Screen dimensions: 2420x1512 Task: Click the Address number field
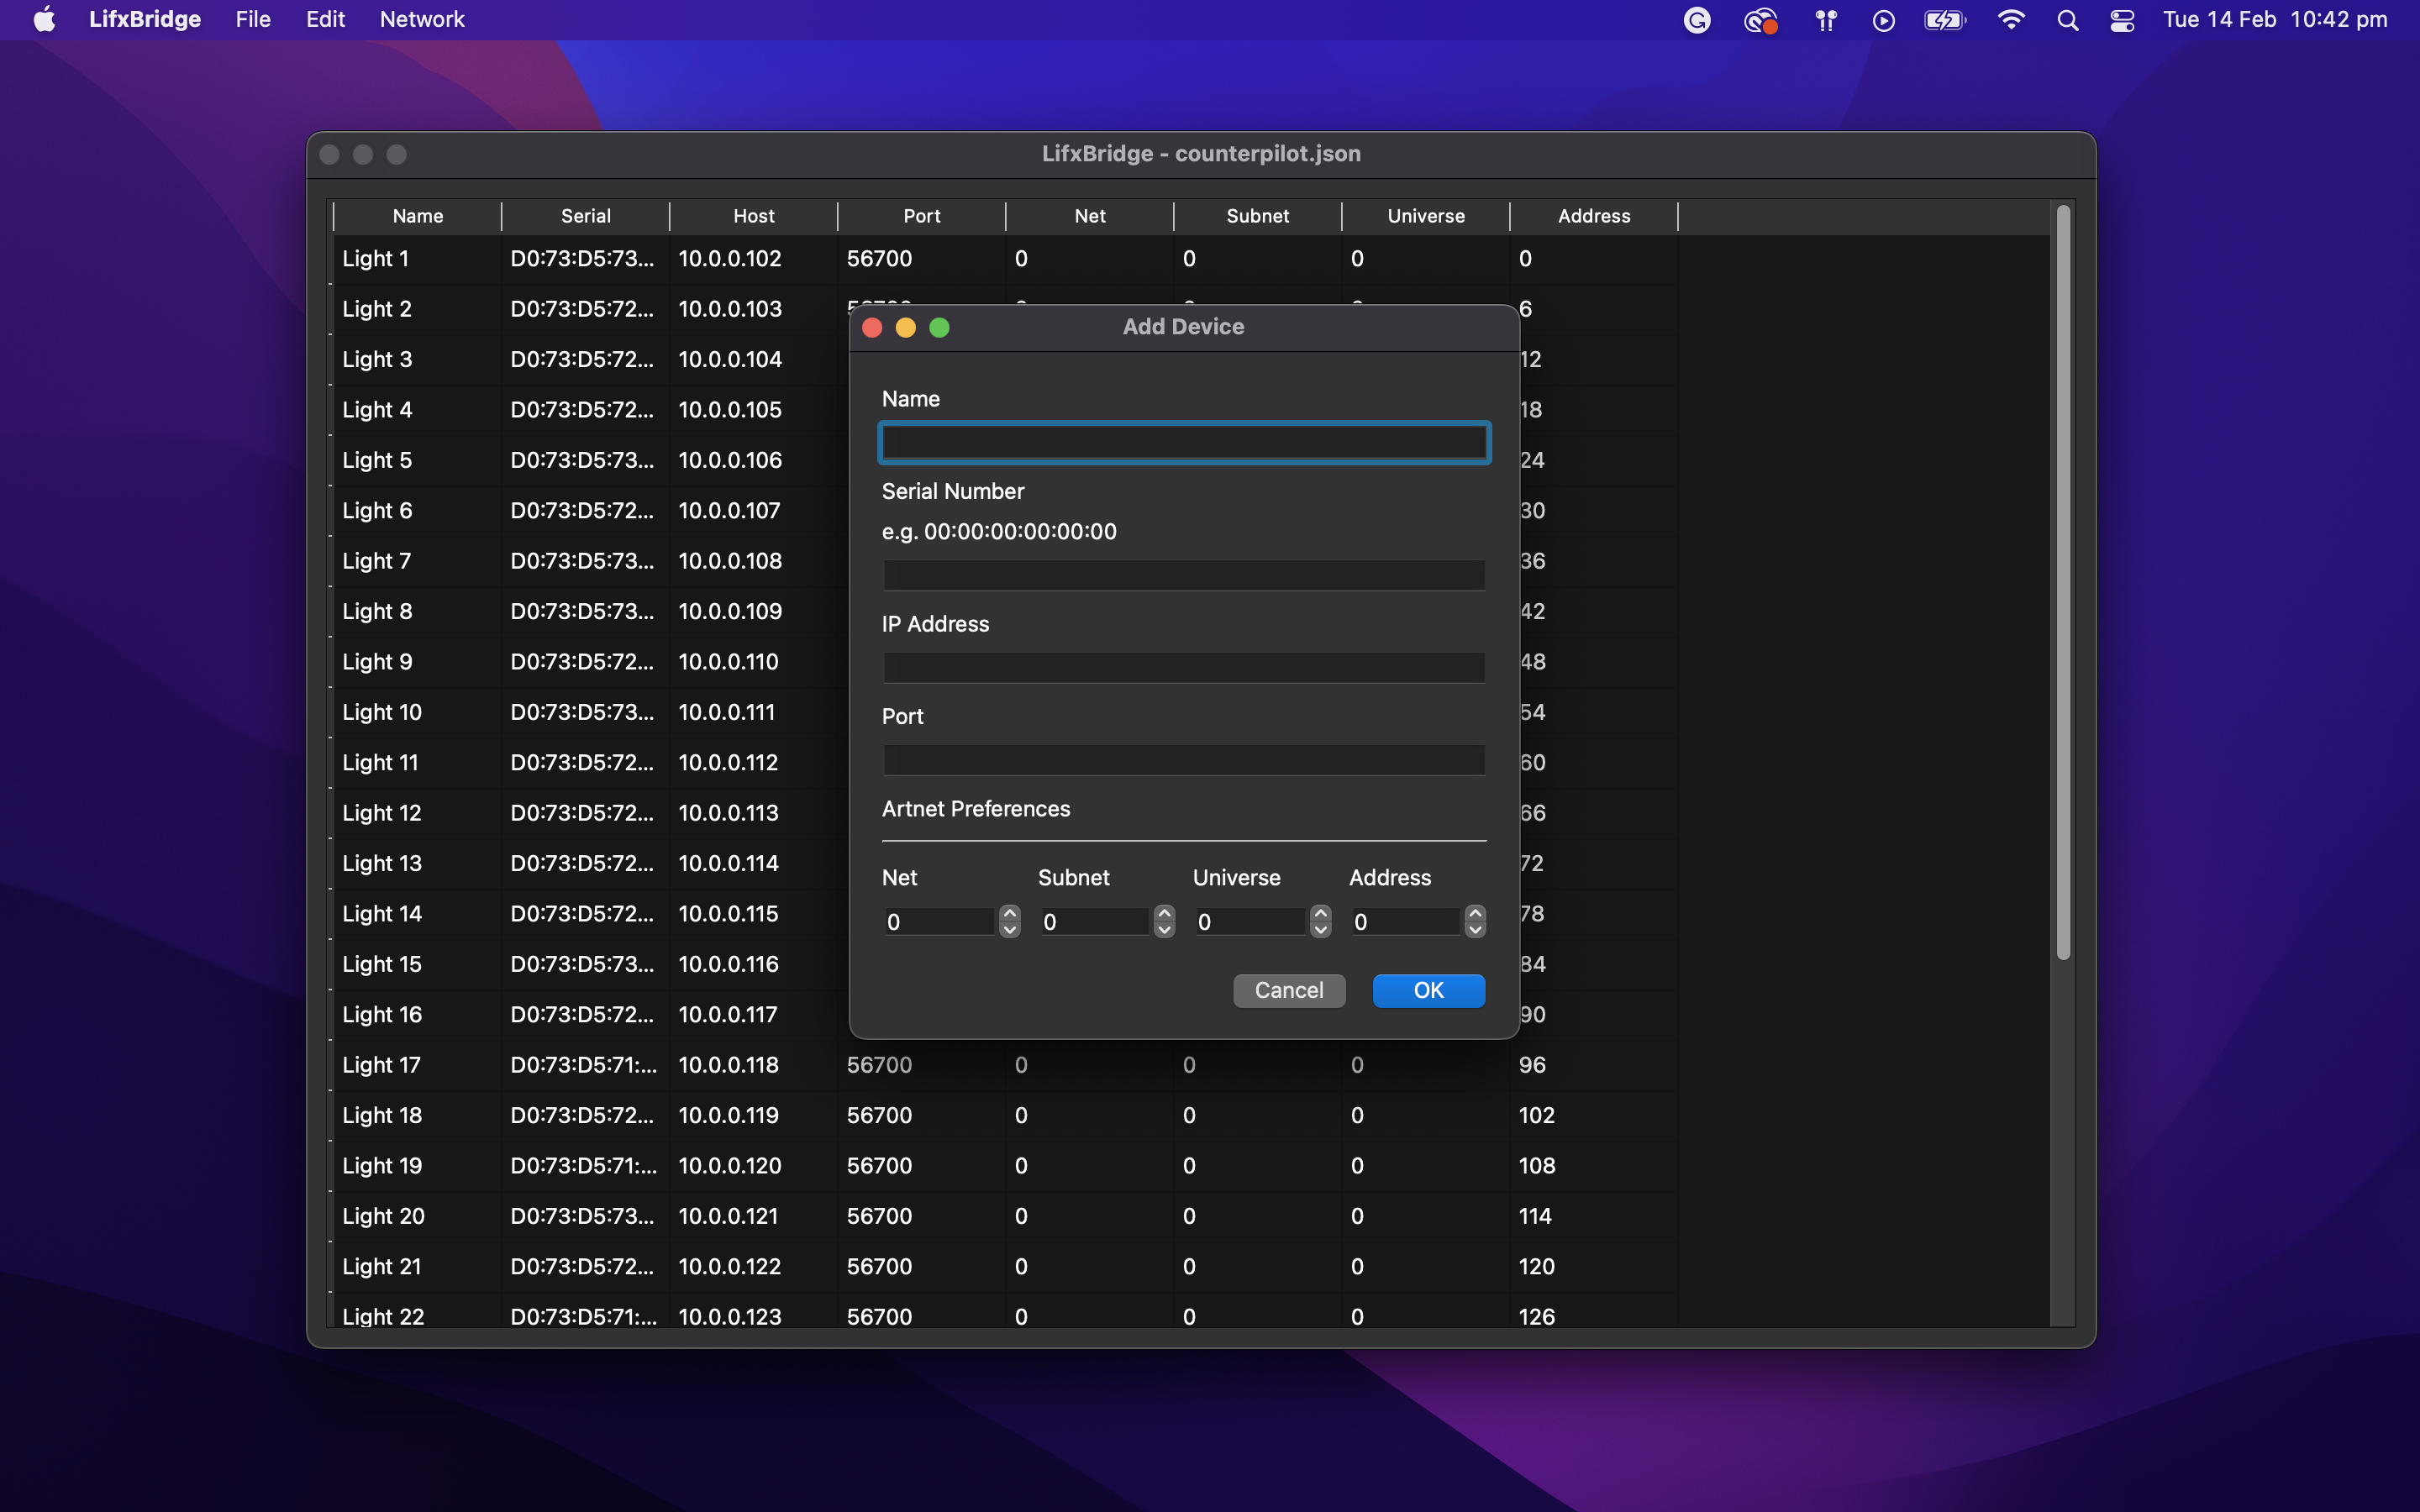pyautogui.click(x=1406, y=921)
